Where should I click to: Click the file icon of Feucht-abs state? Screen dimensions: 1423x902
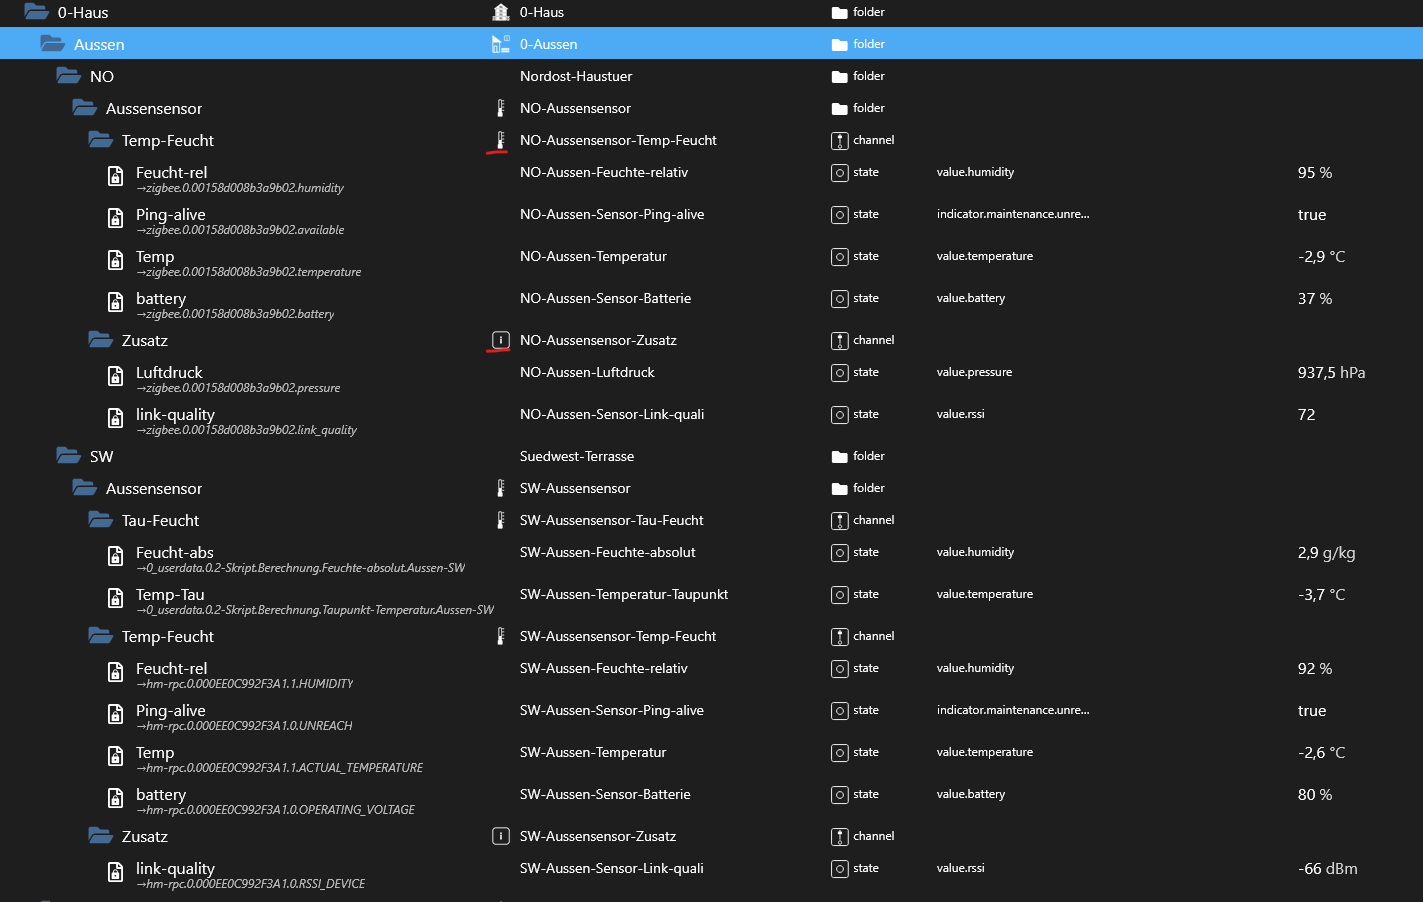tap(116, 557)
